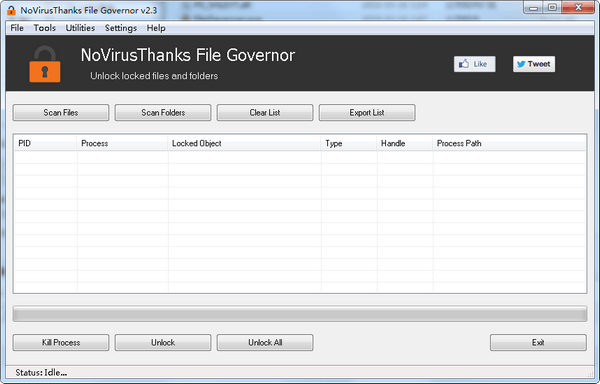The height and width of the screenshot is (384, 600).
Task: Open the Tools menu
Action: [44, 28]
